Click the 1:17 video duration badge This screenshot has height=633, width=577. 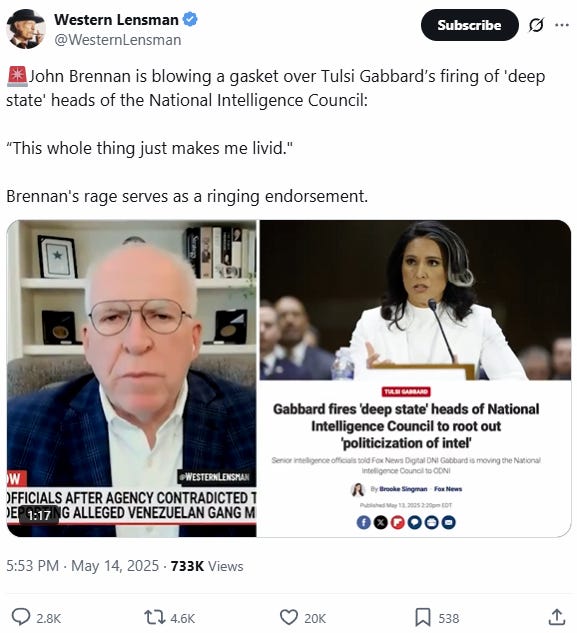pyautogui.click(x=39, y=515)
